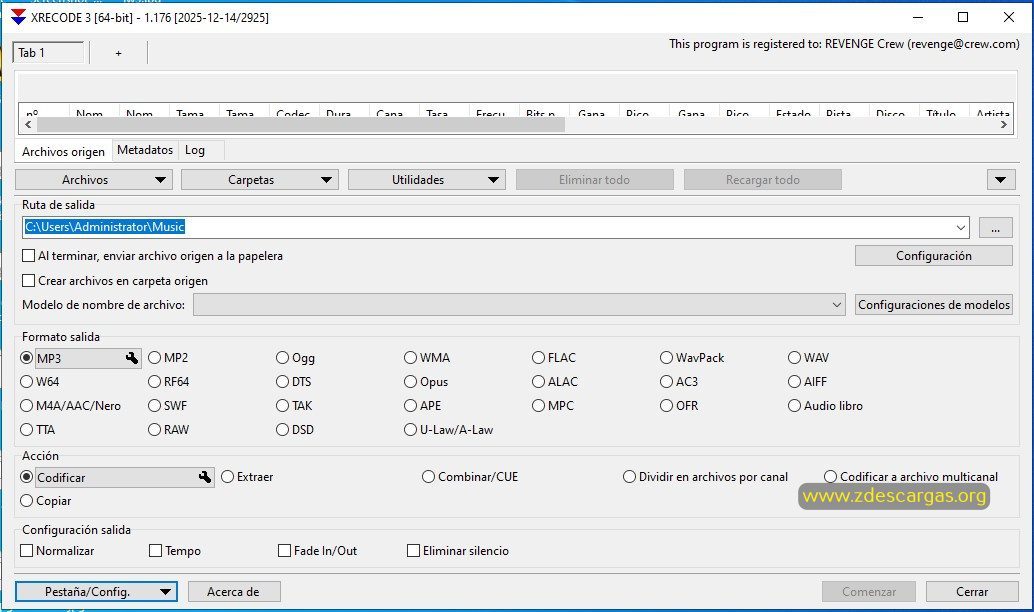Check Eliminar silencio

click(x=413, y=551)
